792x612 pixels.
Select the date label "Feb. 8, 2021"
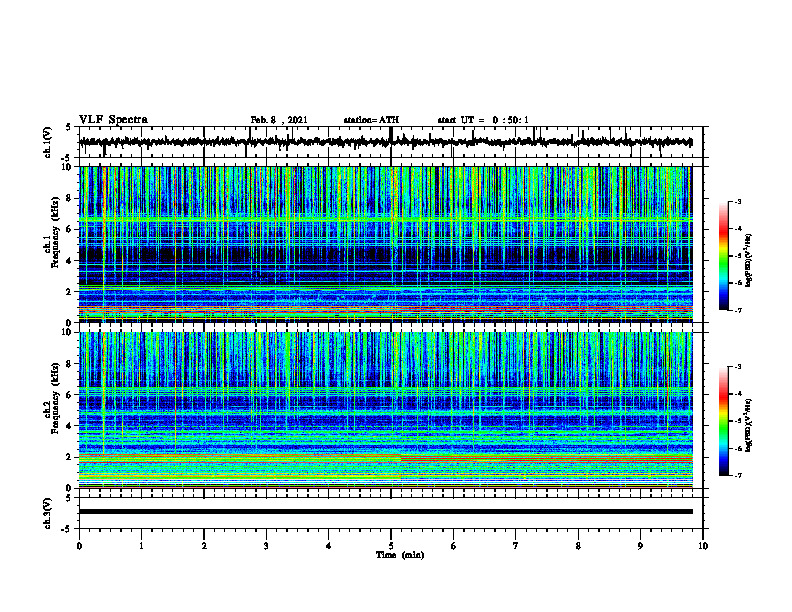[x=279, y=120]
